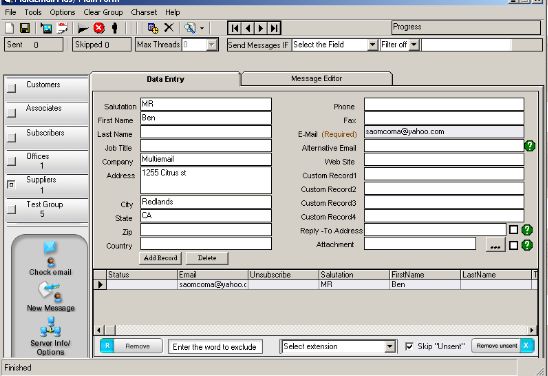
Task: Select the Data Entry tab
Action: (165, 79)
